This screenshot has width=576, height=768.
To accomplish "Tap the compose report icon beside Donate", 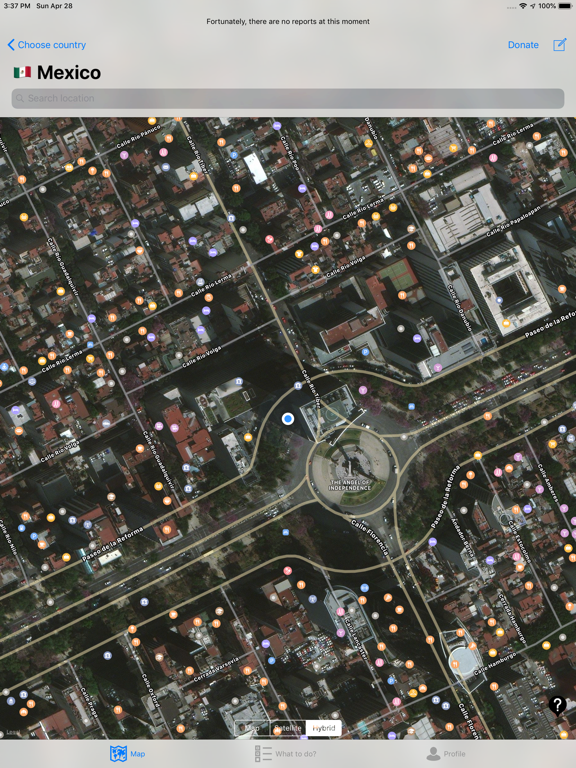I will point(559,45).
